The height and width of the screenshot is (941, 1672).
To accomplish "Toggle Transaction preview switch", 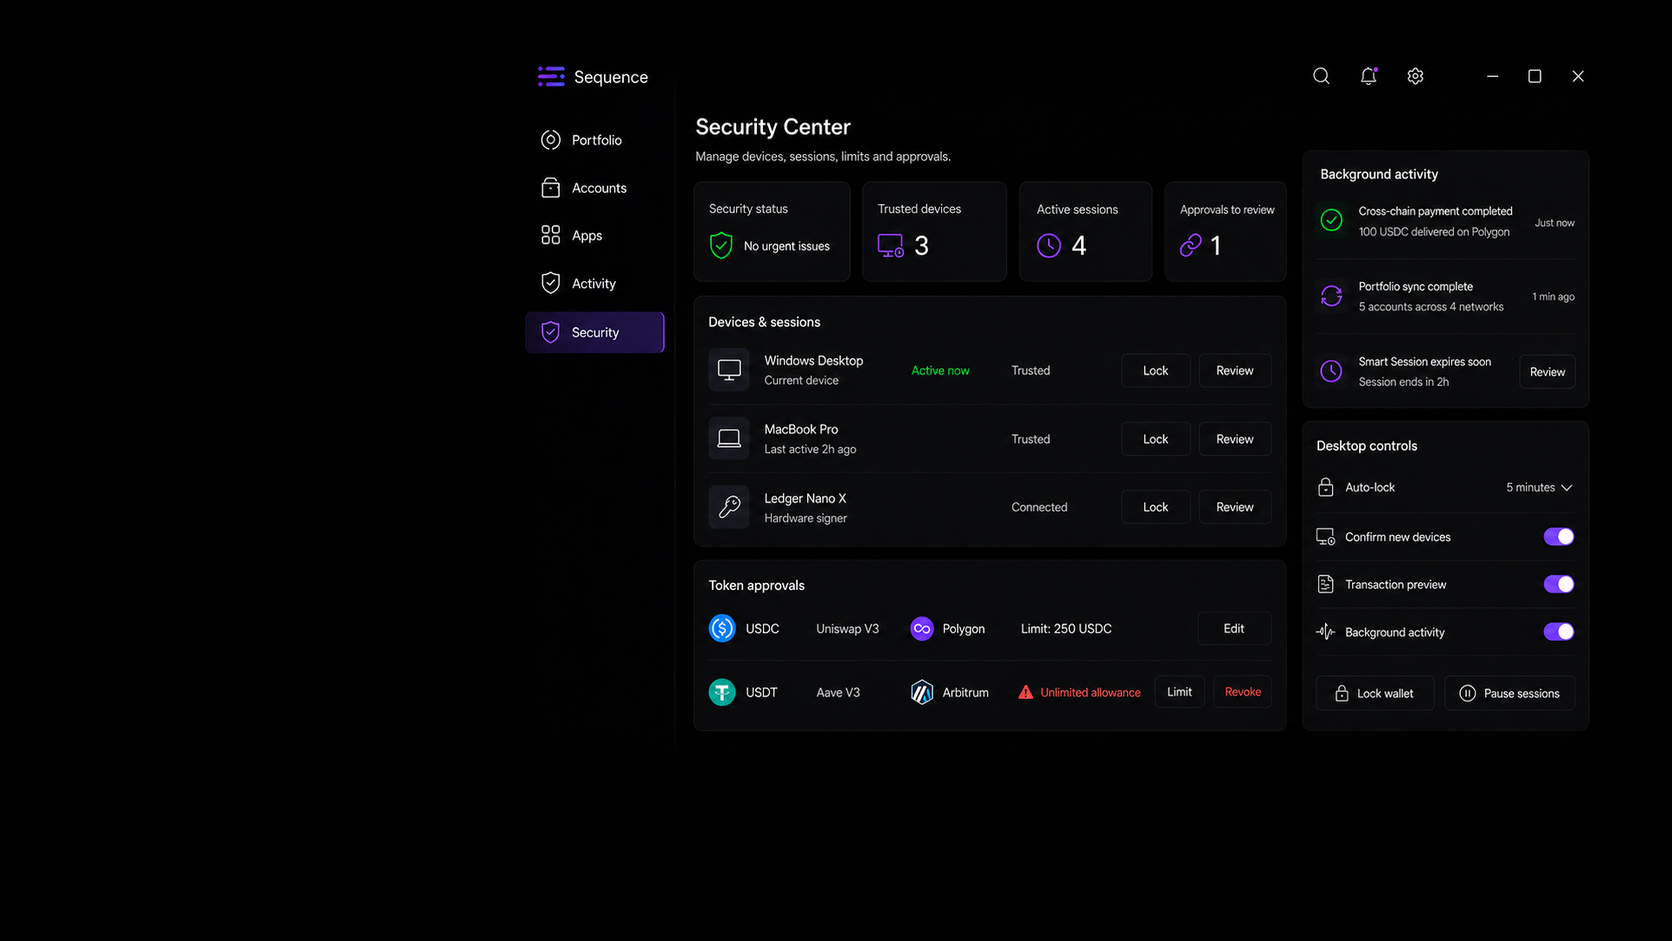I will [1558, 584].
